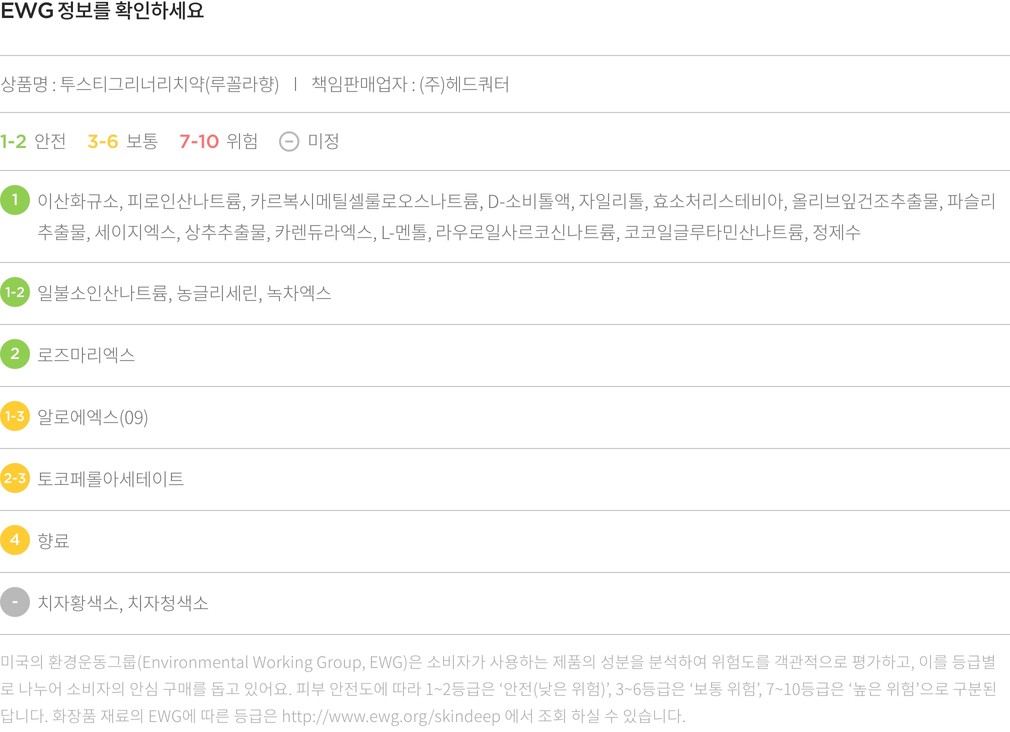Click the yellow grade 4 badge
1010x732 pixels.
pyautogui.click(x=15, y=540)
